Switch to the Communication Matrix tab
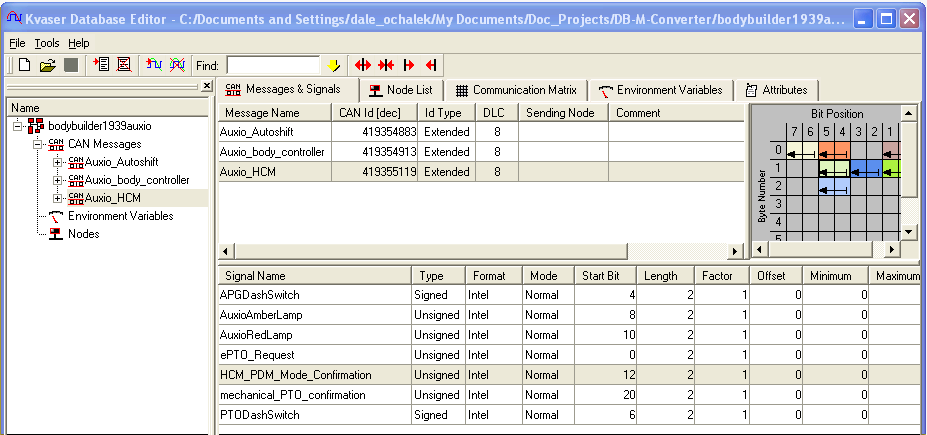 point(516,90)
